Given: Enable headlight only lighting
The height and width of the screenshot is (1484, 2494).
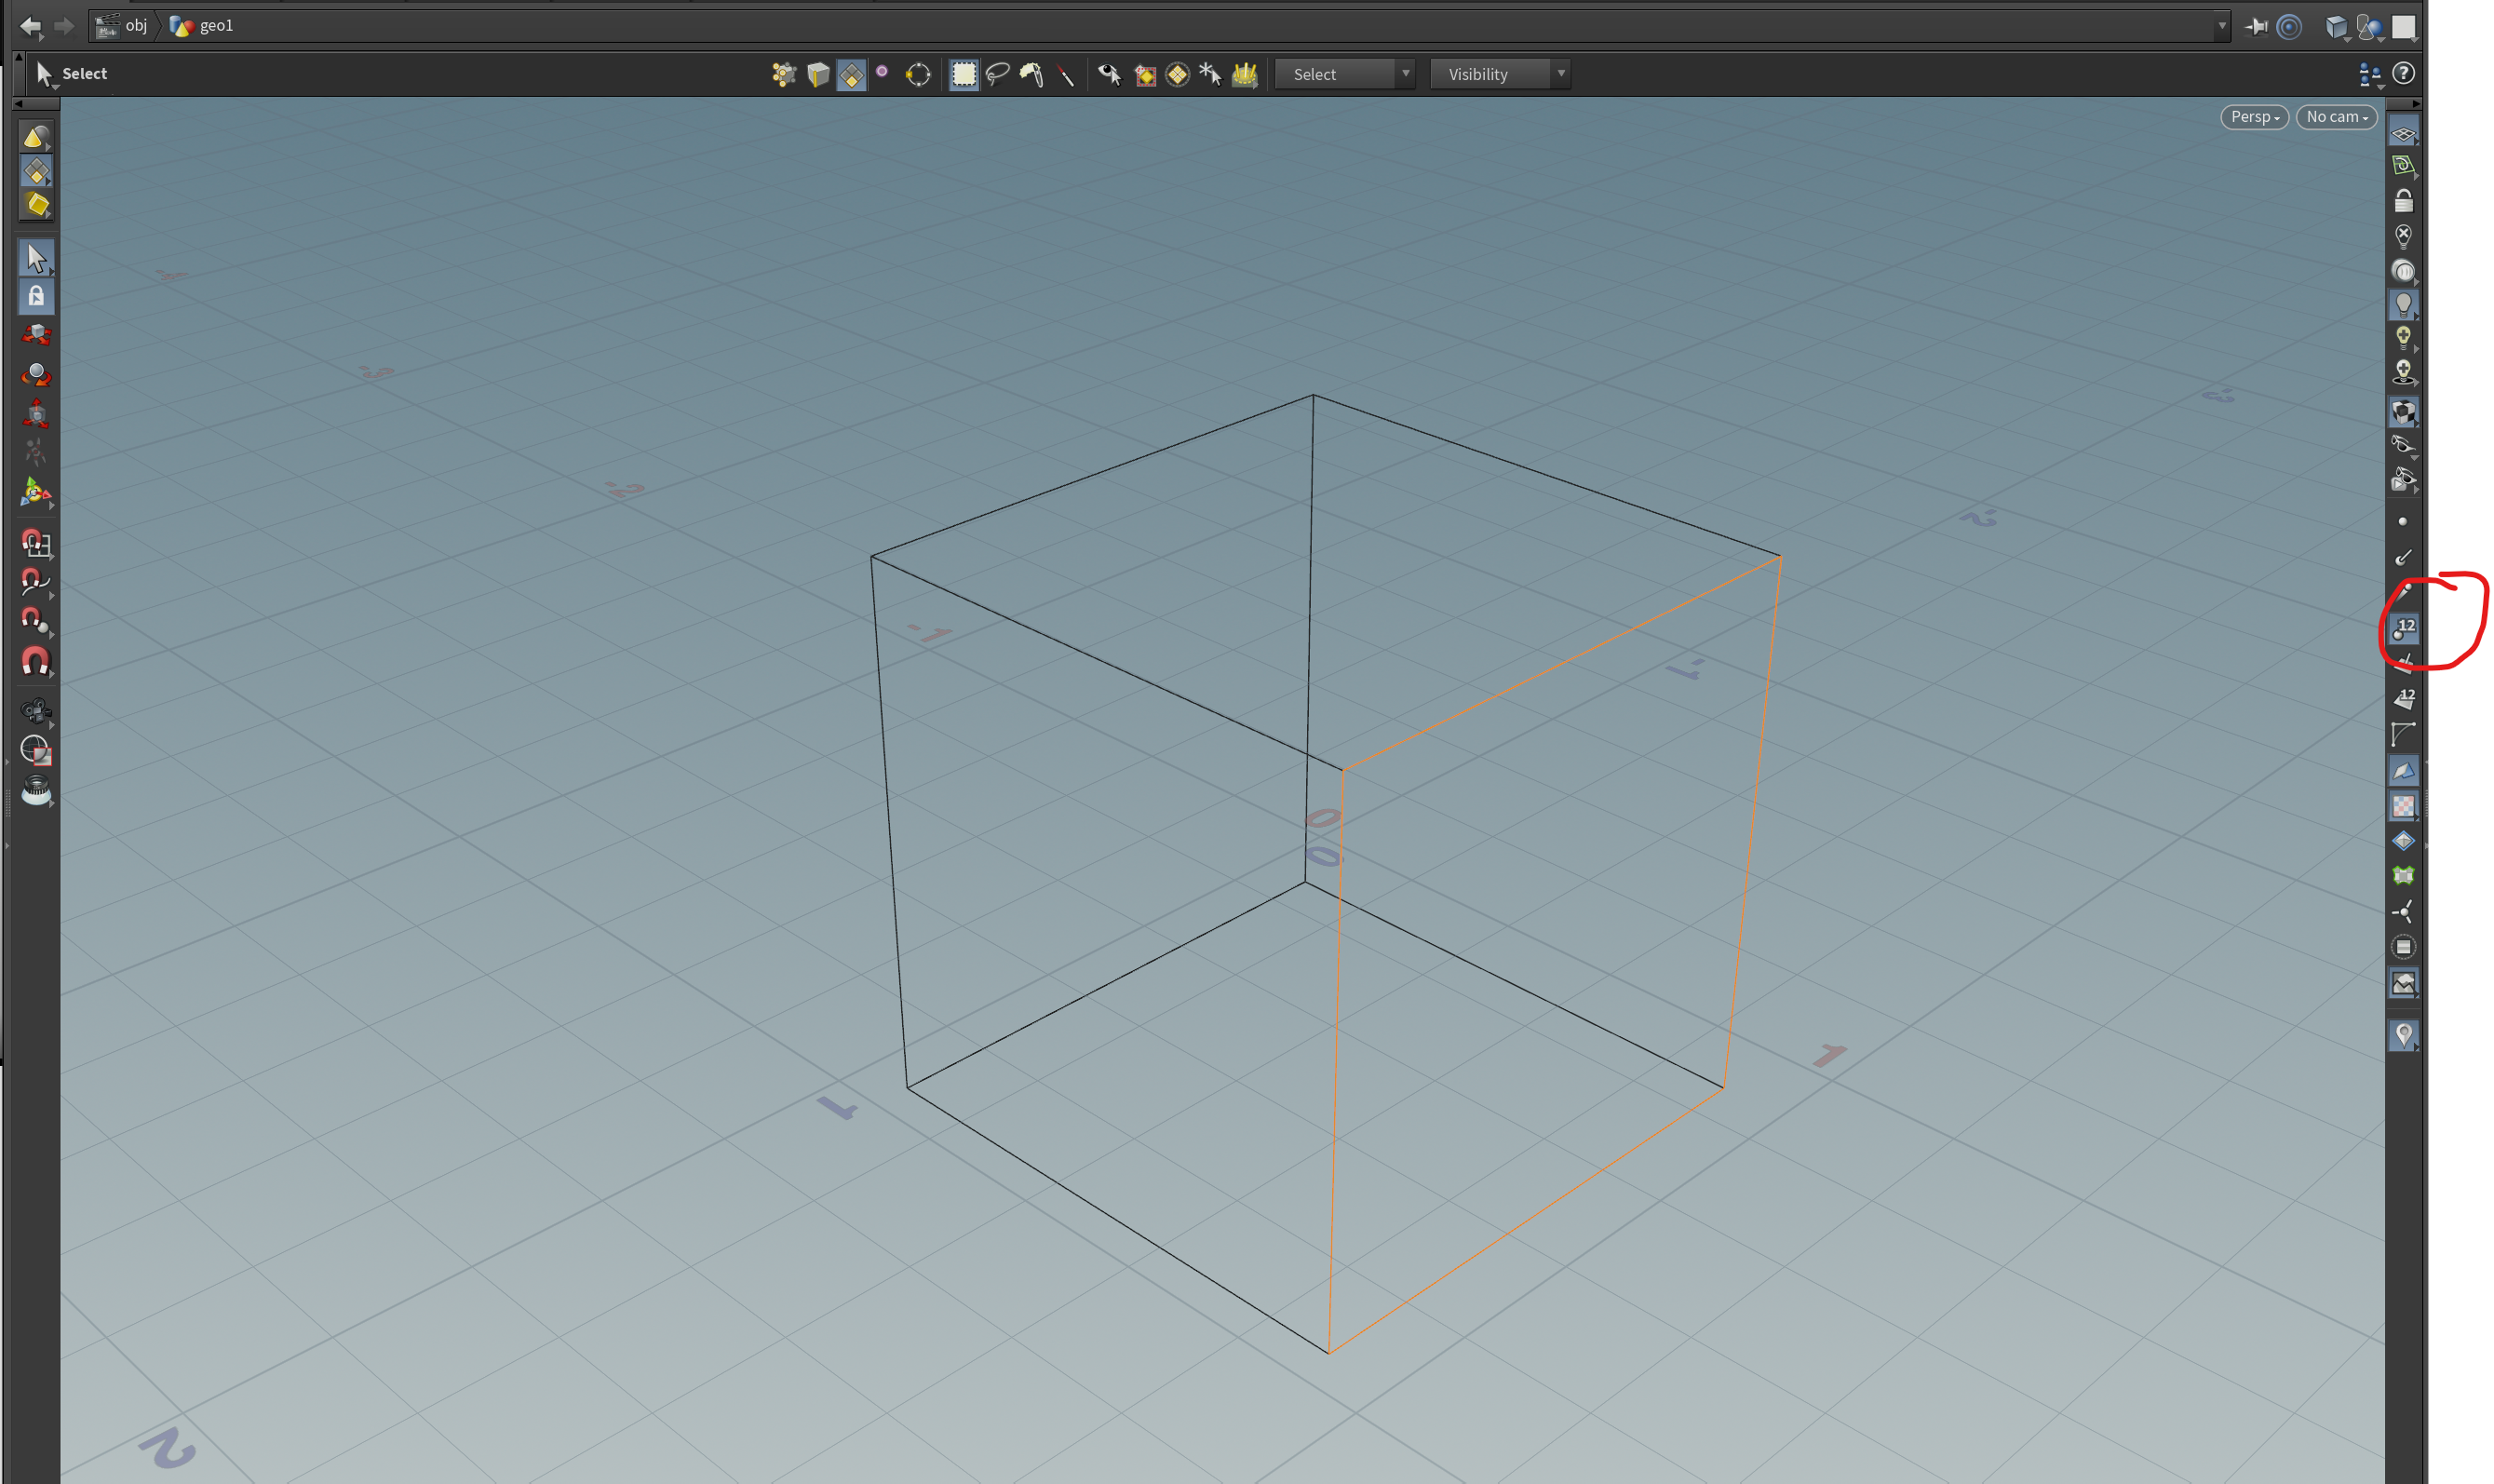Looking at the screenshot, I should pyautogui.click(x=2403, y=270).
